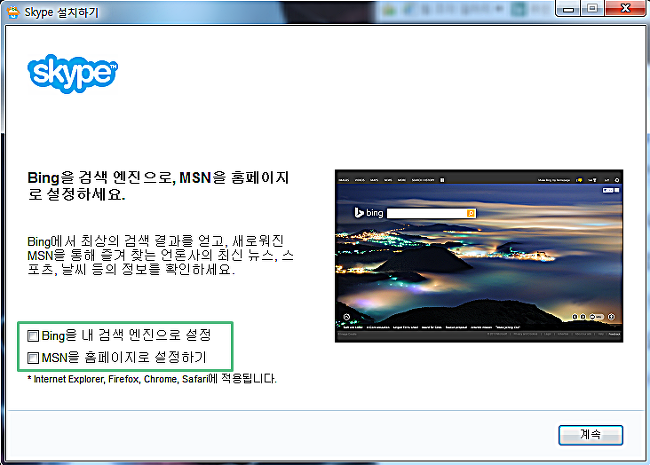650x465 pixels.
Task: Click the Skype logo
Action: pos(73,73)
